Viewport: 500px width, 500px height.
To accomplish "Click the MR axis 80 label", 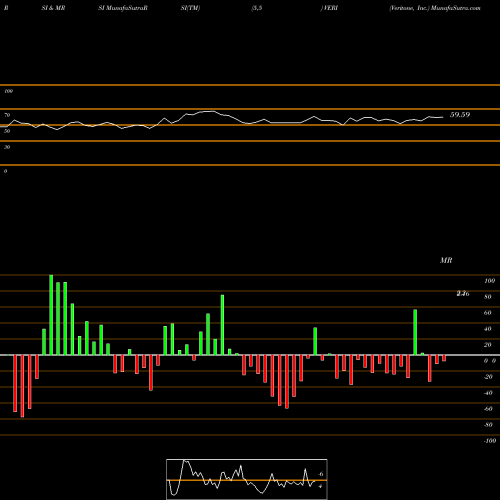I will [x=488, y=297].
